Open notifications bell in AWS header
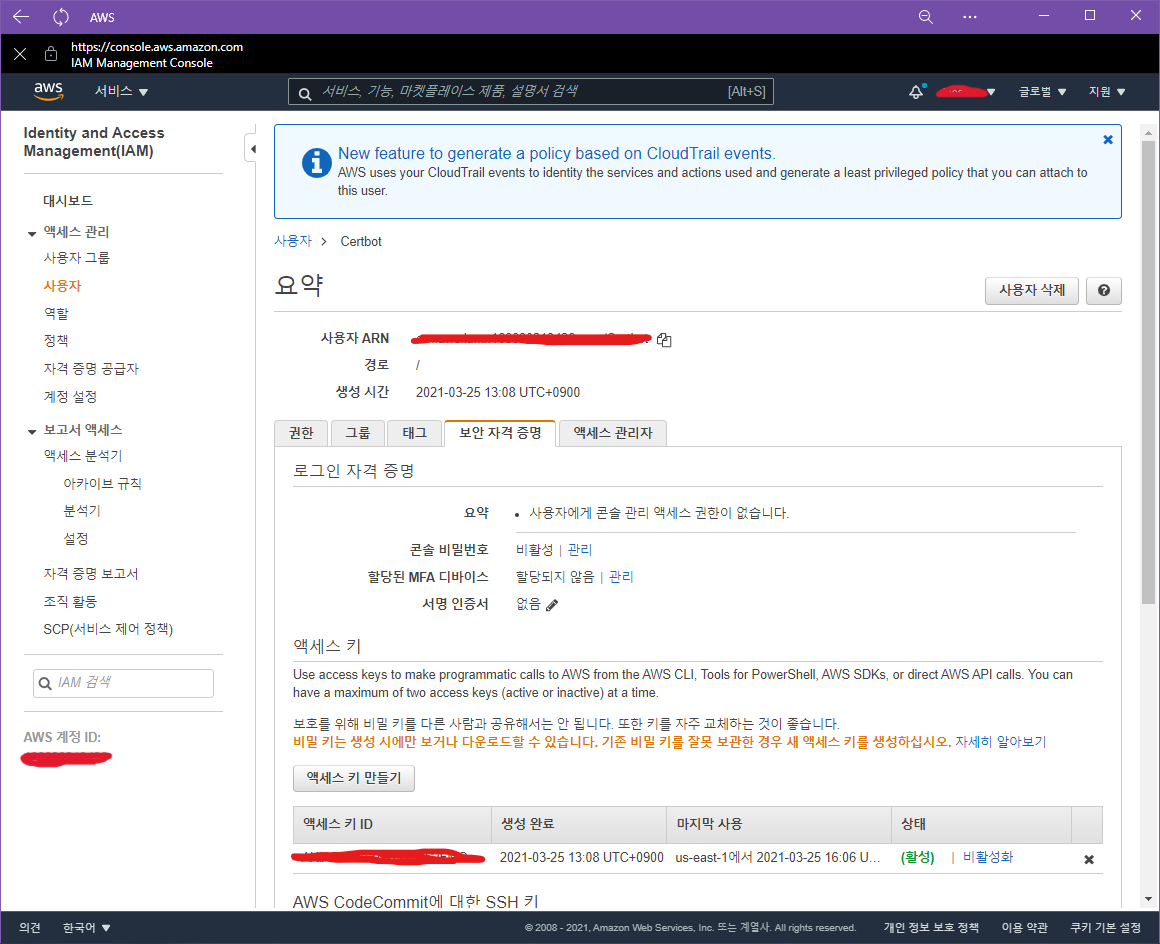1160x944 pixels. 916,92
